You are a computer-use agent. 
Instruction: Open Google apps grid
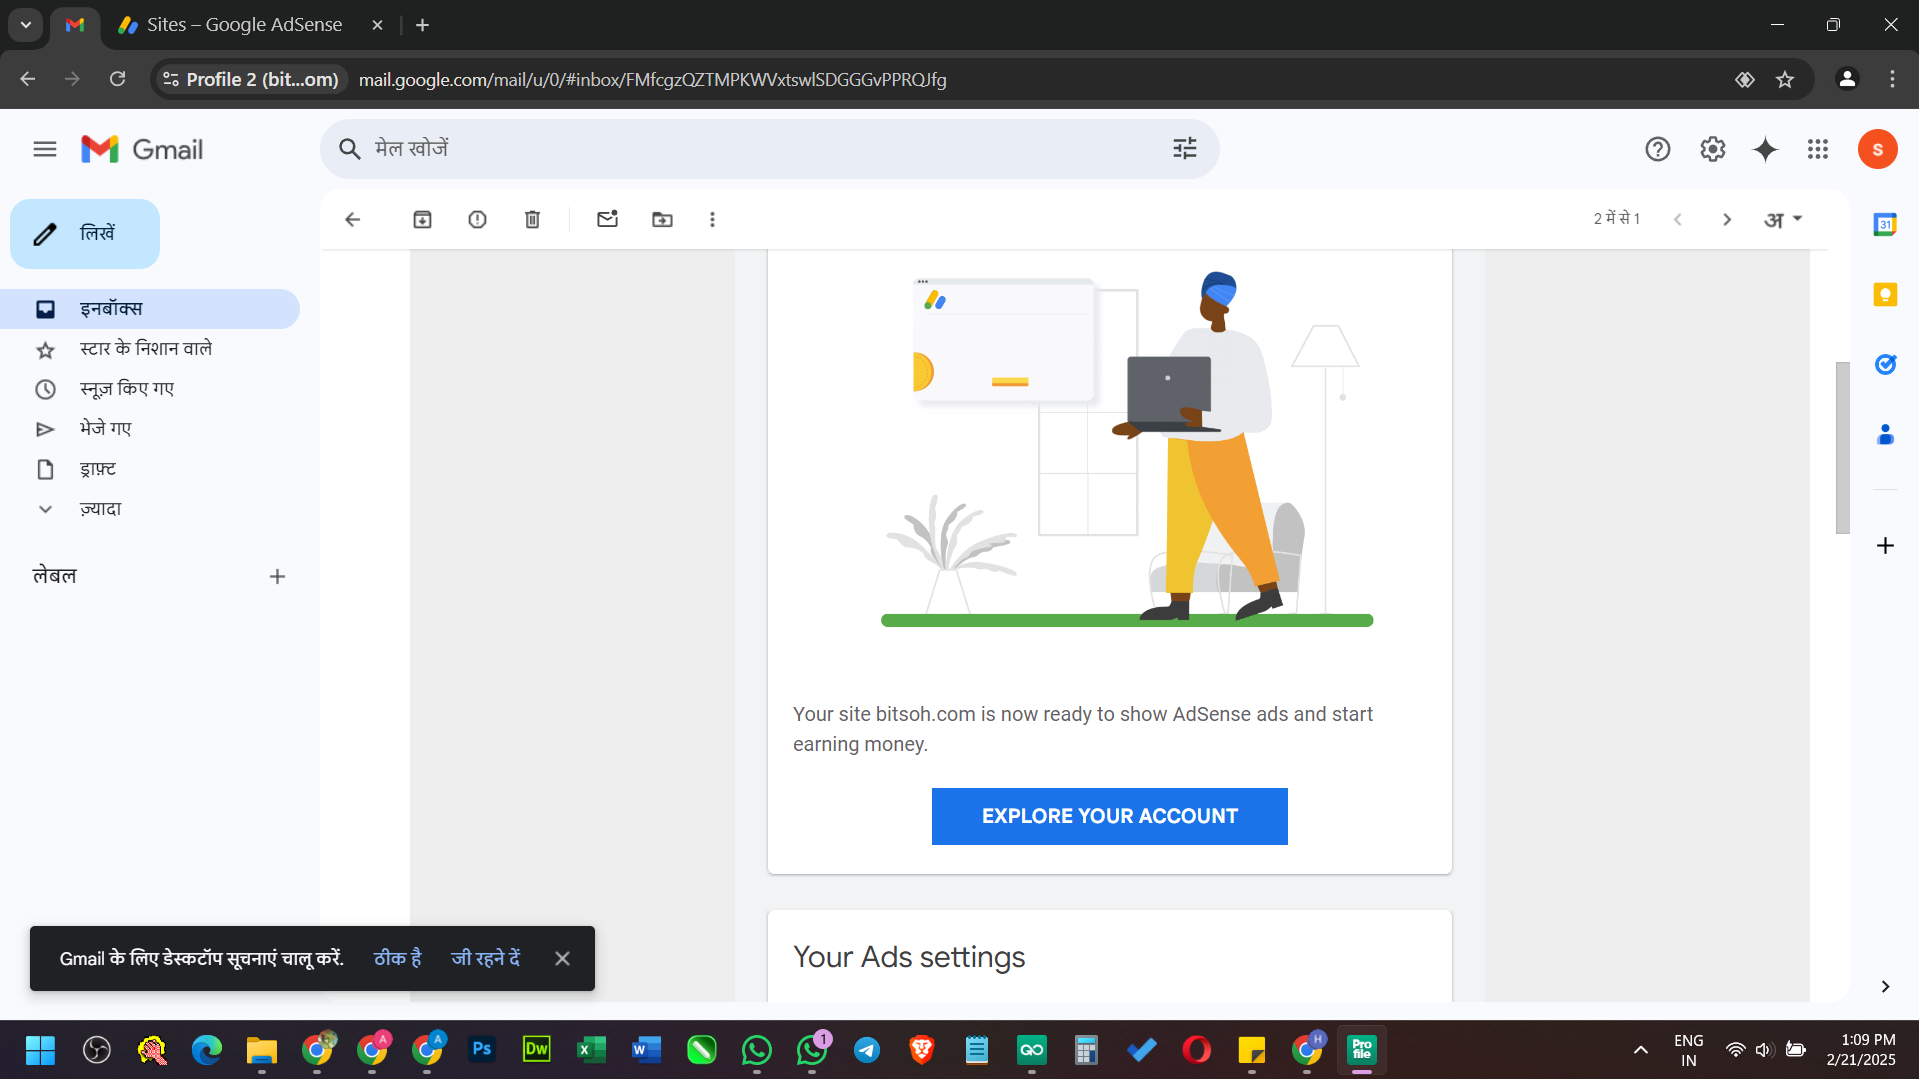tap(1818, 149)
